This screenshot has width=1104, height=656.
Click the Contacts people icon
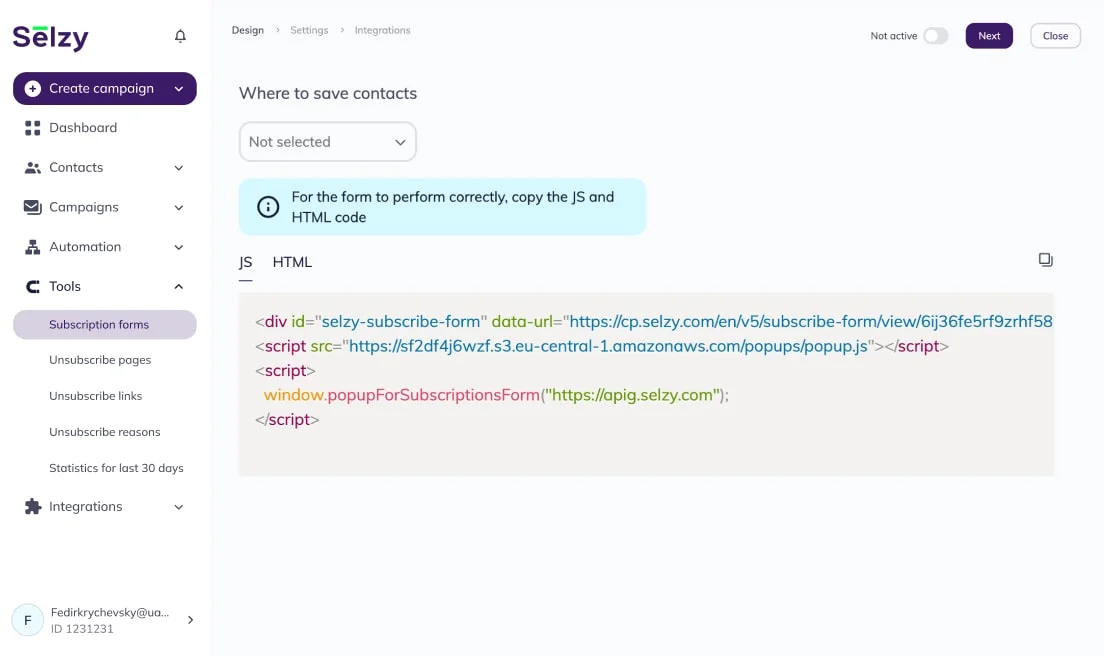click(32, 168)
